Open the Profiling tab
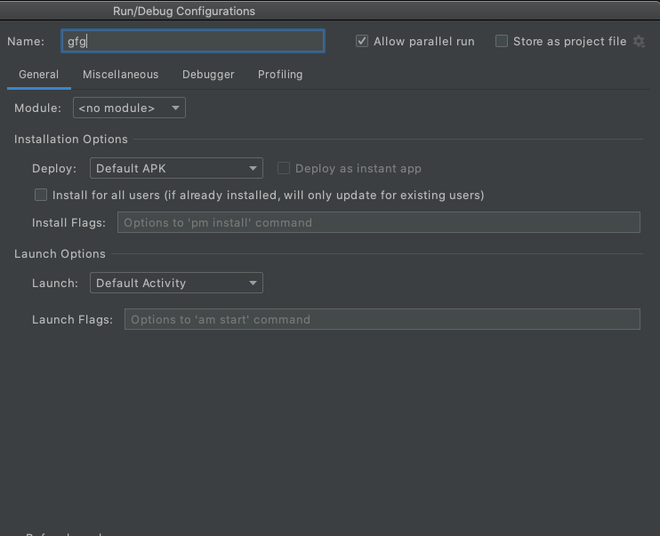Screen dimensions: 660x536 (x=280, y=75)
